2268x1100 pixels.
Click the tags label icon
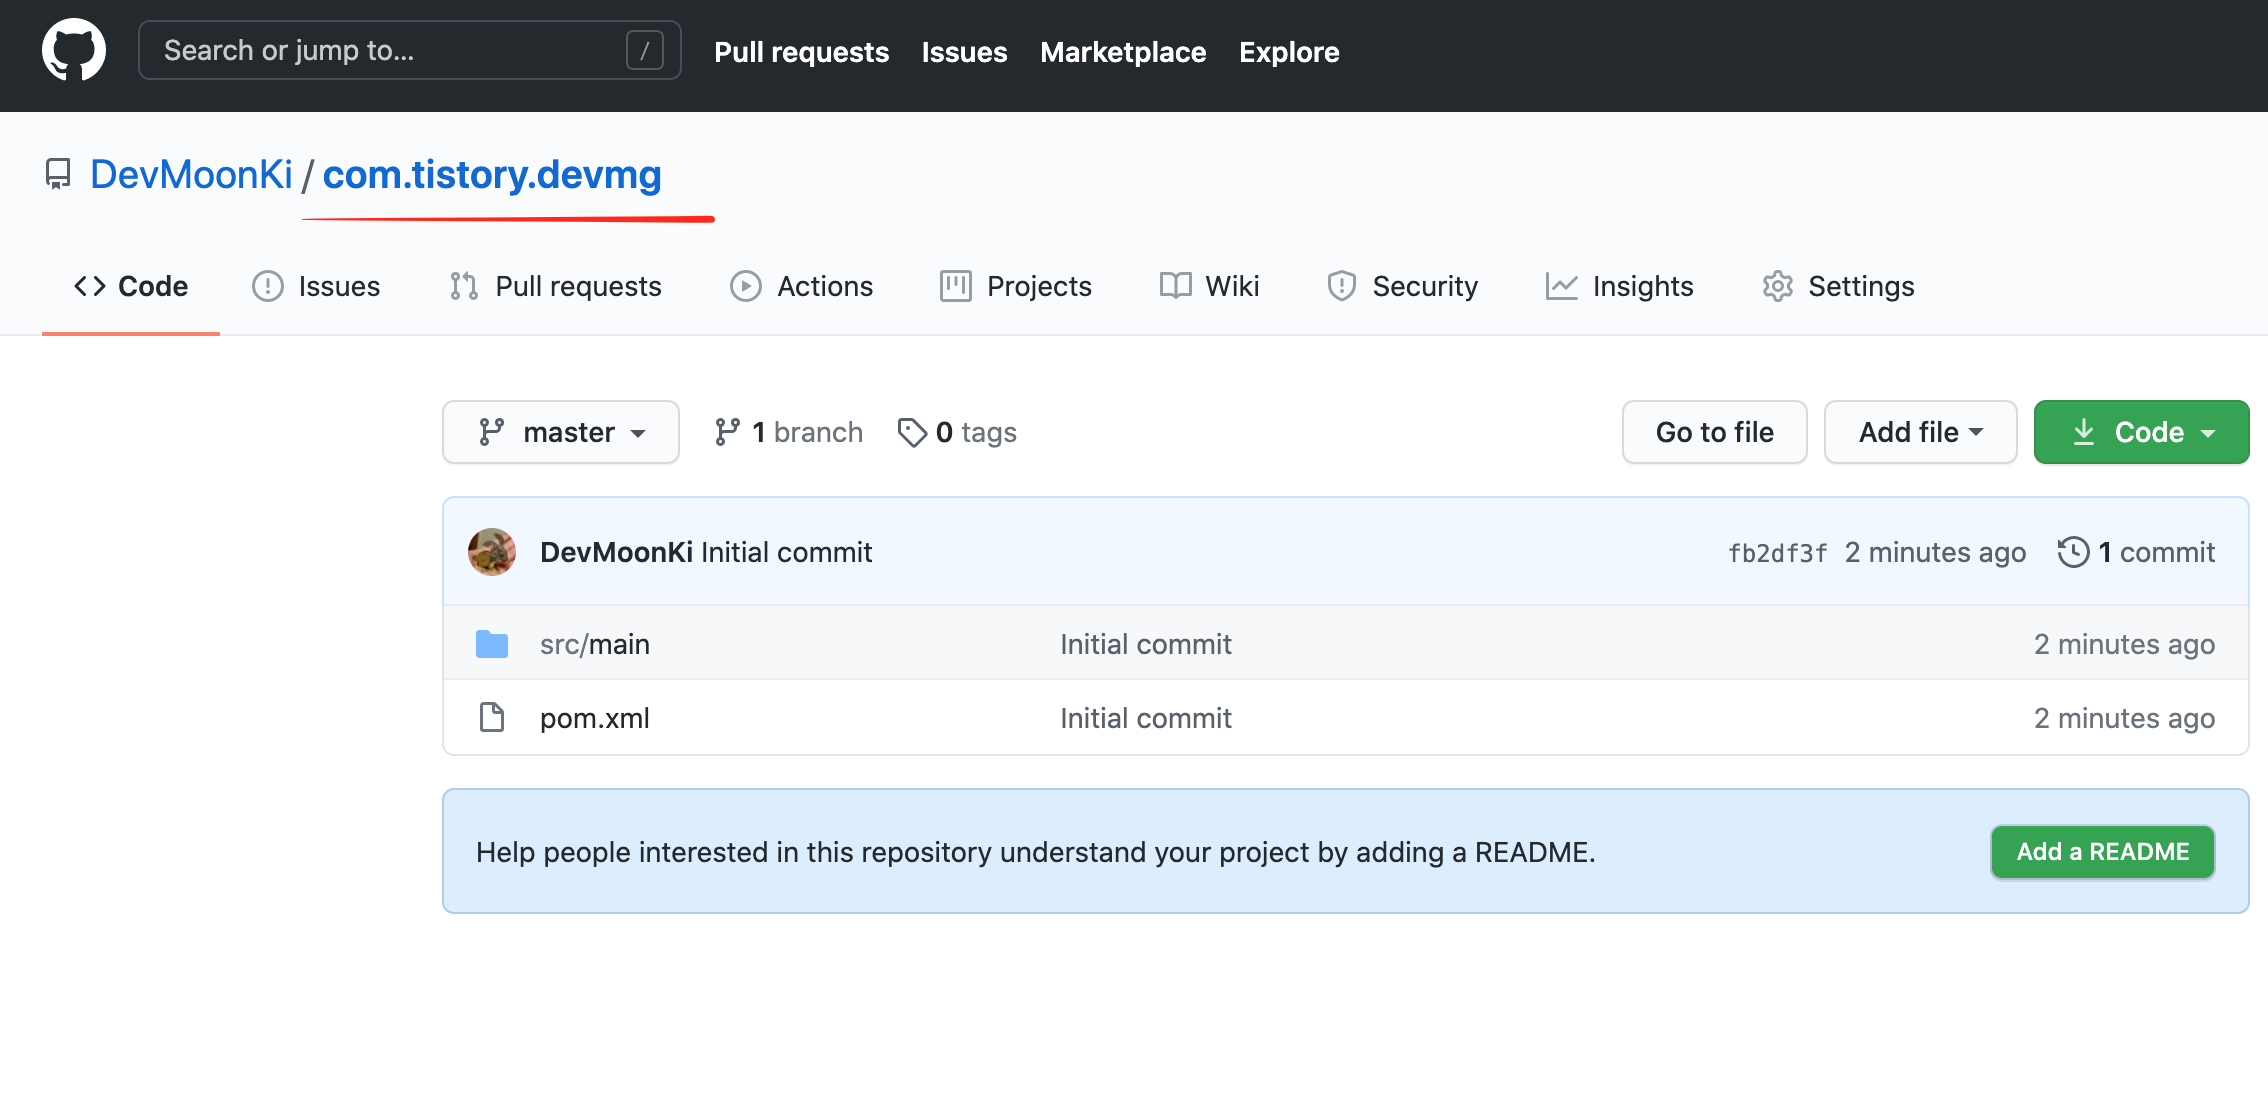click(x=912, y=432)
